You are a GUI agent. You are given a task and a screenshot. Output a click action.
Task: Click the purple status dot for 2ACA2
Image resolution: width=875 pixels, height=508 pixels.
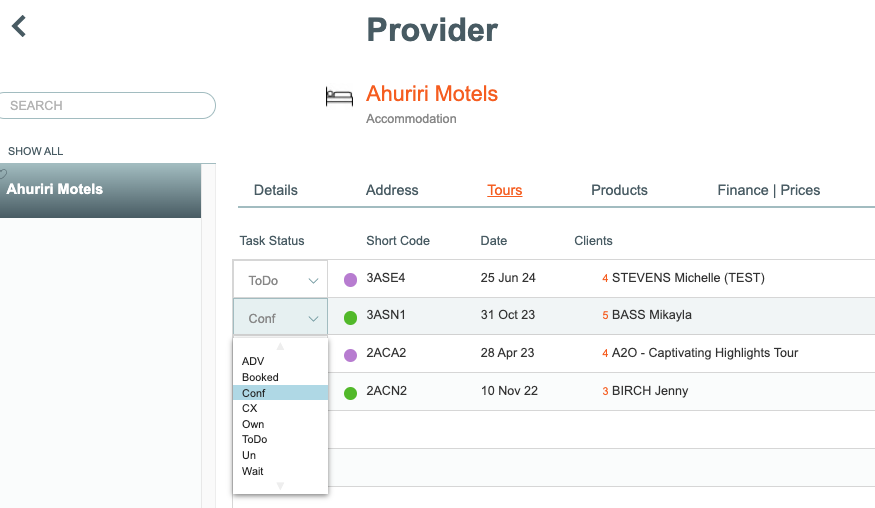click(350, 355)
